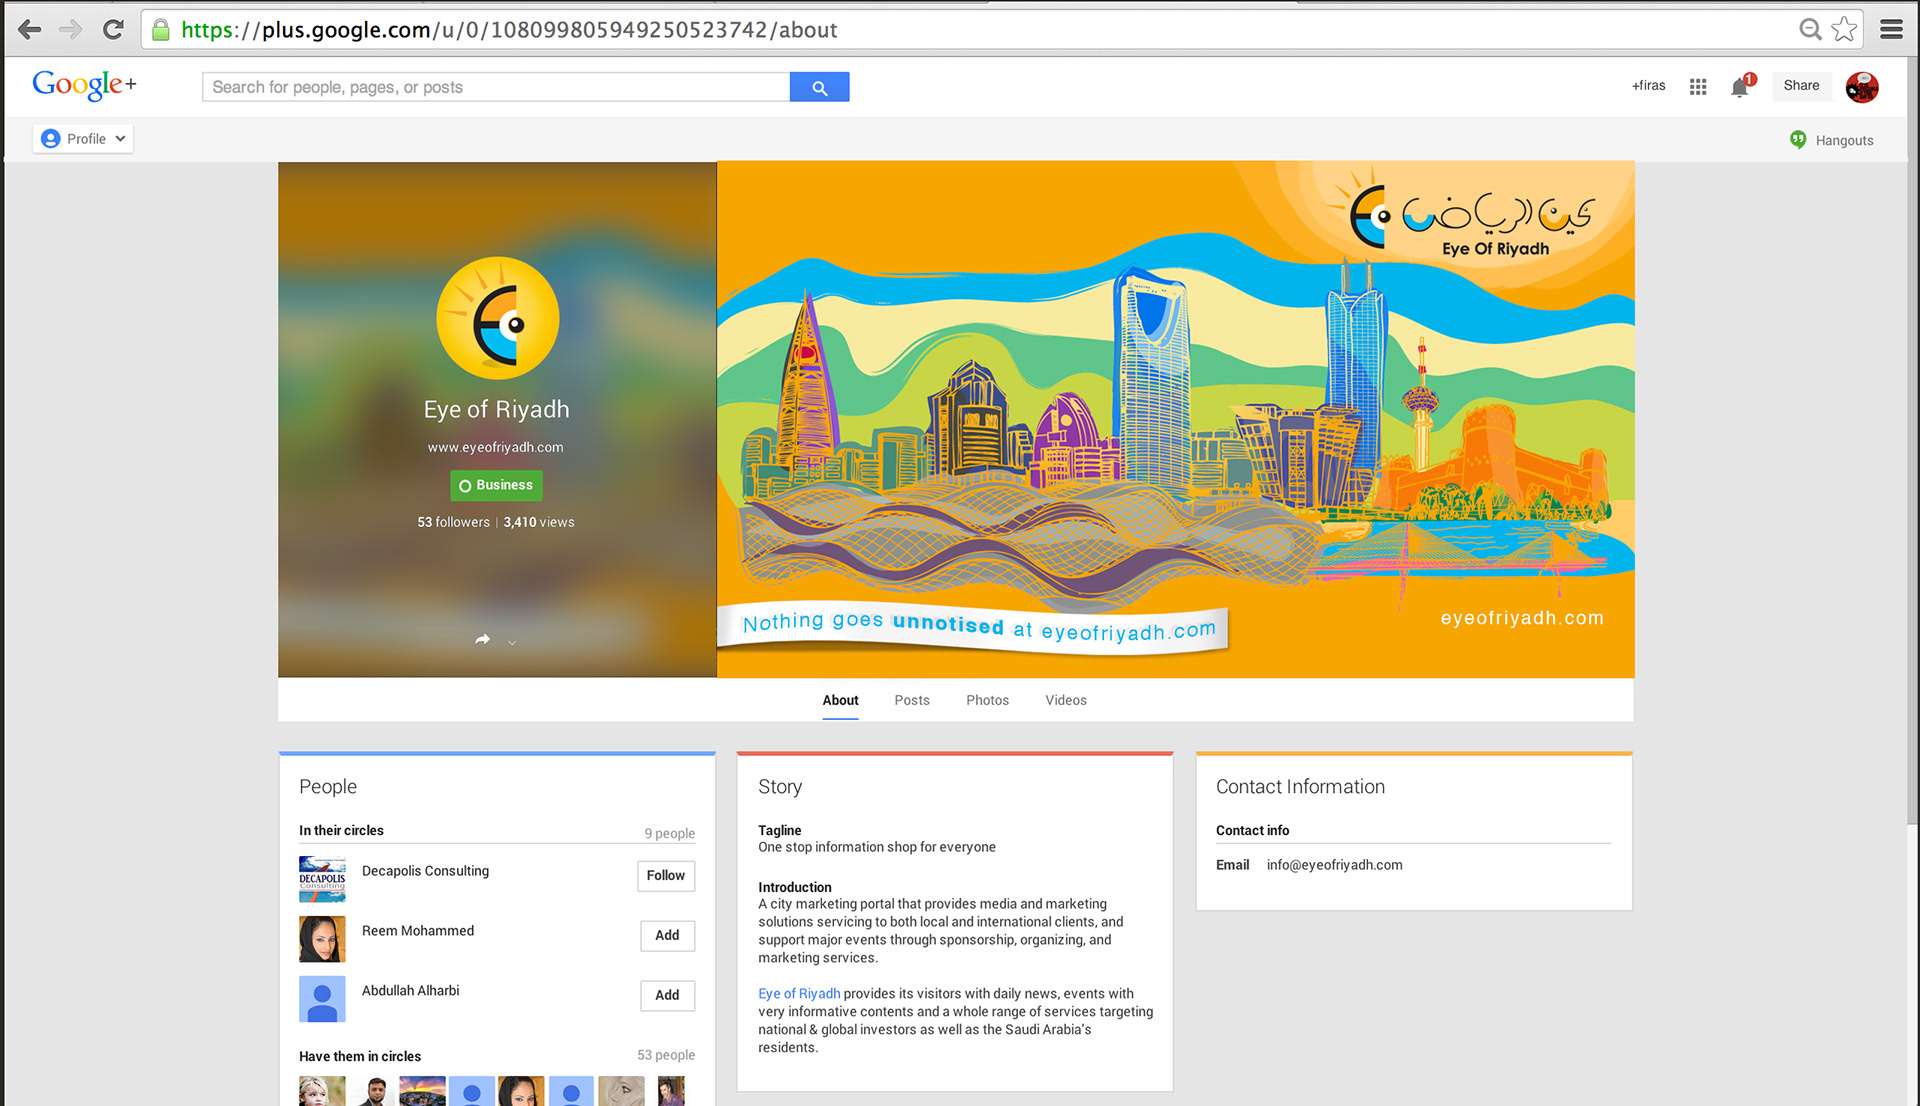Click the Google+ logo

(x=84, y=85)
